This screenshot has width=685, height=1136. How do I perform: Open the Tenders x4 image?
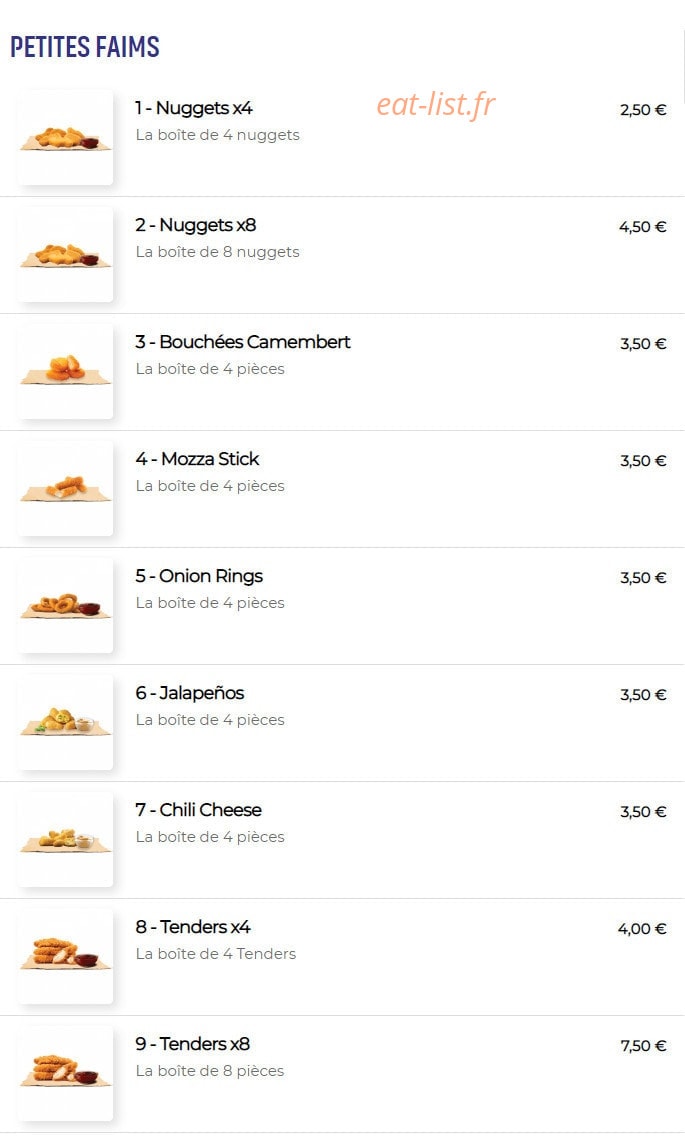point(65,956)
